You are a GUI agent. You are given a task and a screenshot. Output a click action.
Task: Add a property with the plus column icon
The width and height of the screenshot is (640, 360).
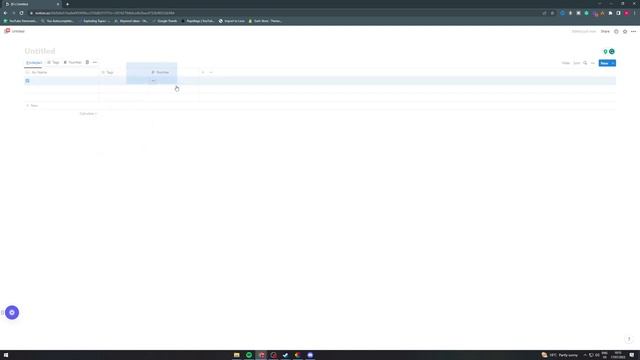pyautogui.click(x=203, y=72)
